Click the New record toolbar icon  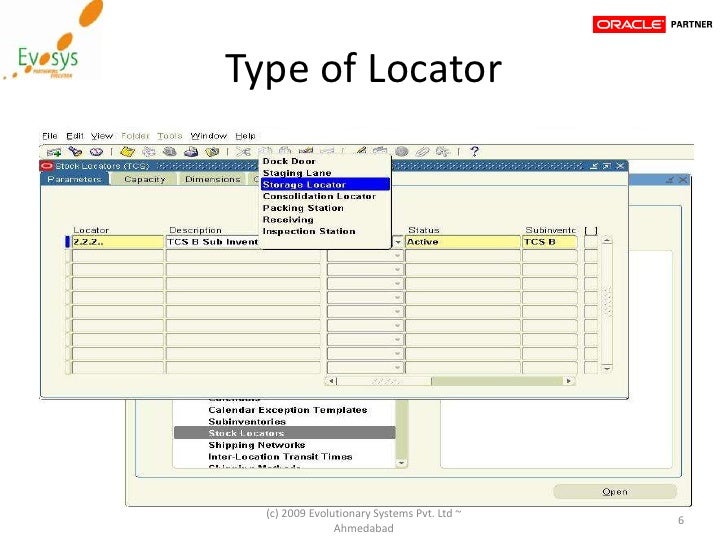(54, 152)
